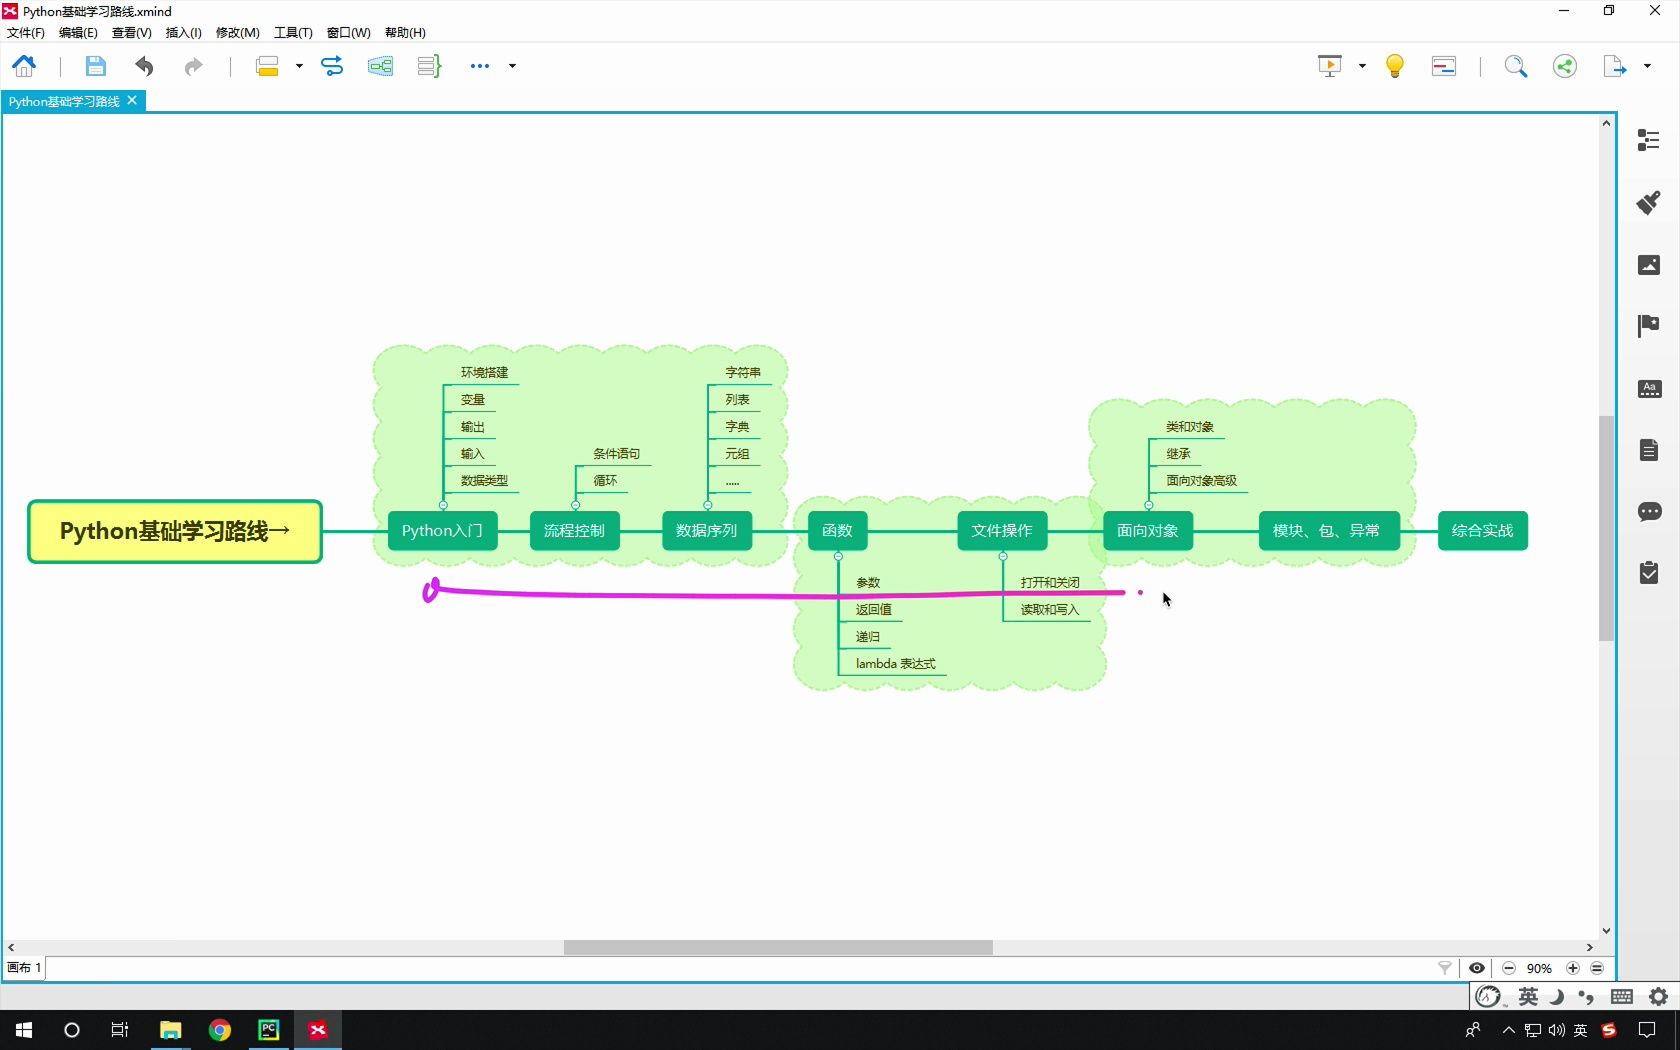
Task: Click the search magnifier icon
Action: click(x=1516, y=66)
